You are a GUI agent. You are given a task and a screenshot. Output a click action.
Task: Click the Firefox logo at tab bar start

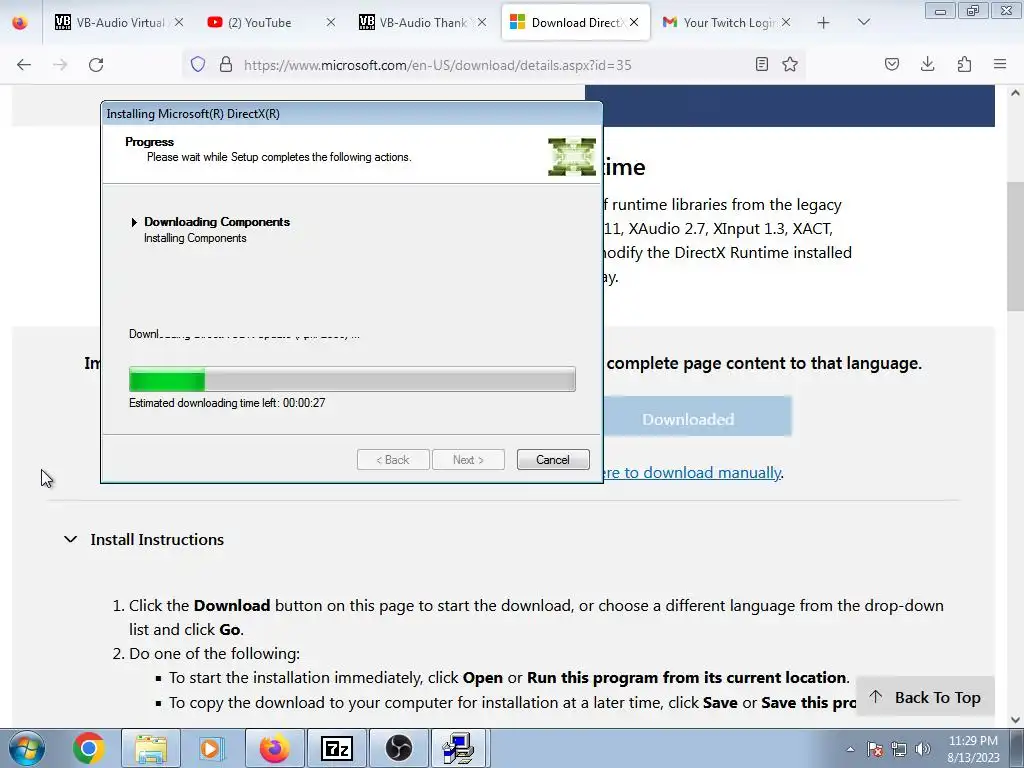click(x=20, y=22)
